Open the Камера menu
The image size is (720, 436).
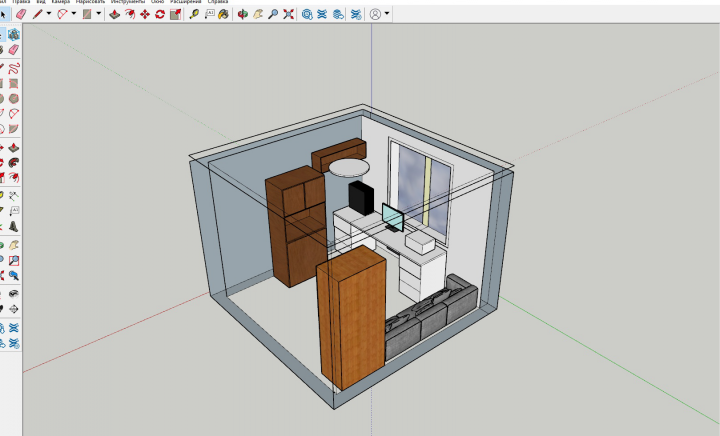[x=61, y=2]
